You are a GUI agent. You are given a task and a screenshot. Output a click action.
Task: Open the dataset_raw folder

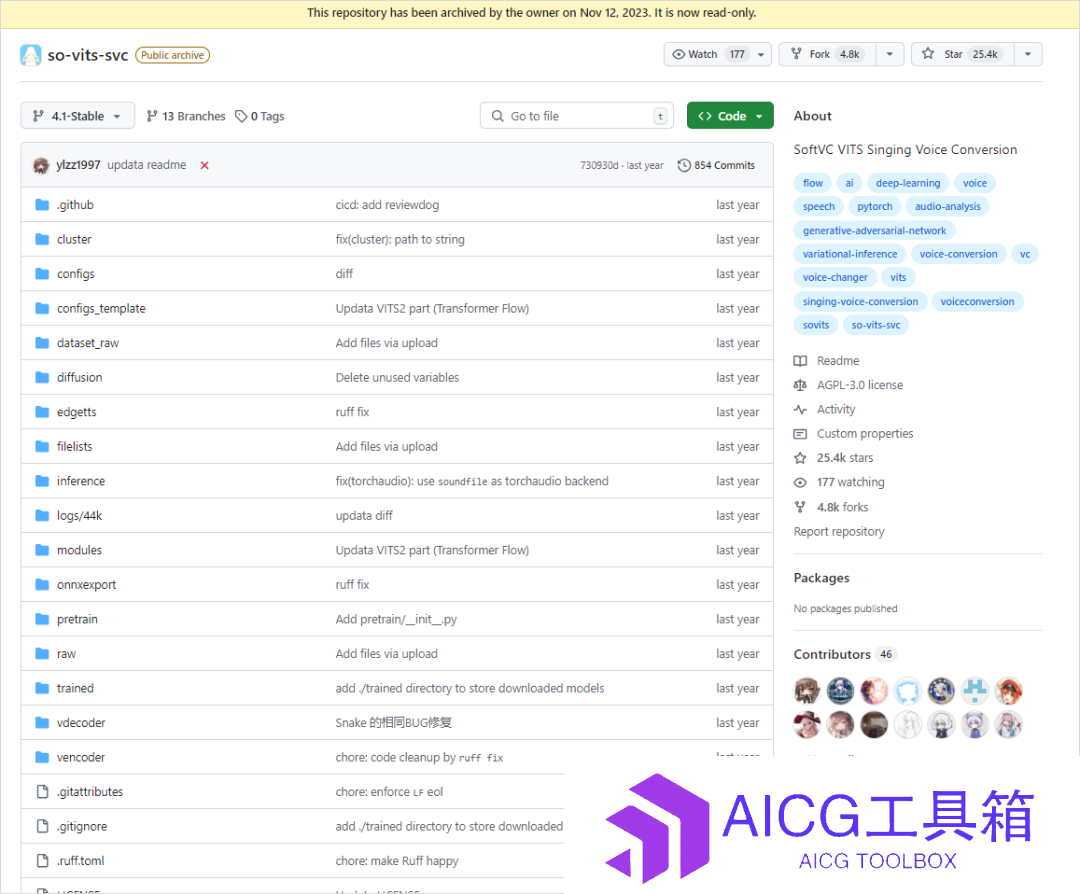pos(88,343)
